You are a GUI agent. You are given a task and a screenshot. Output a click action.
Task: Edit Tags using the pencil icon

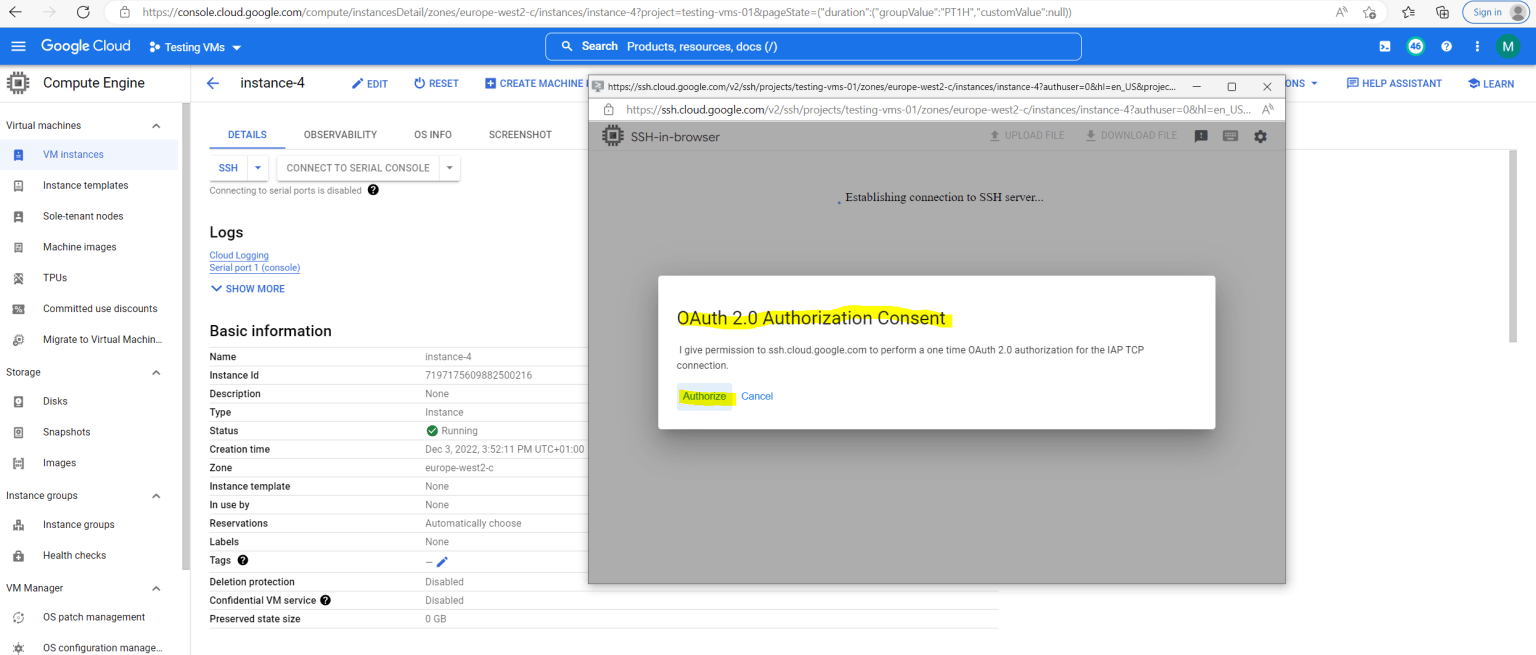(x=441, y=561)
